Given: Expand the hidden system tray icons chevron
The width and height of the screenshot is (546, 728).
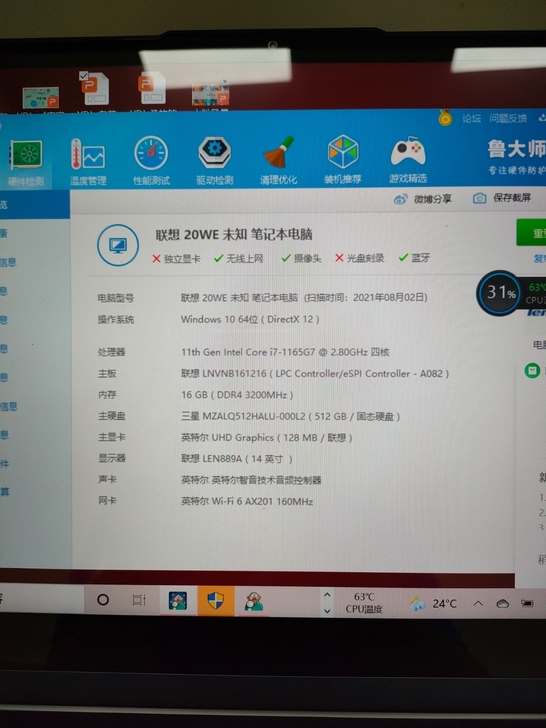Looking at the screenshot, I should (x=478, y=604).
